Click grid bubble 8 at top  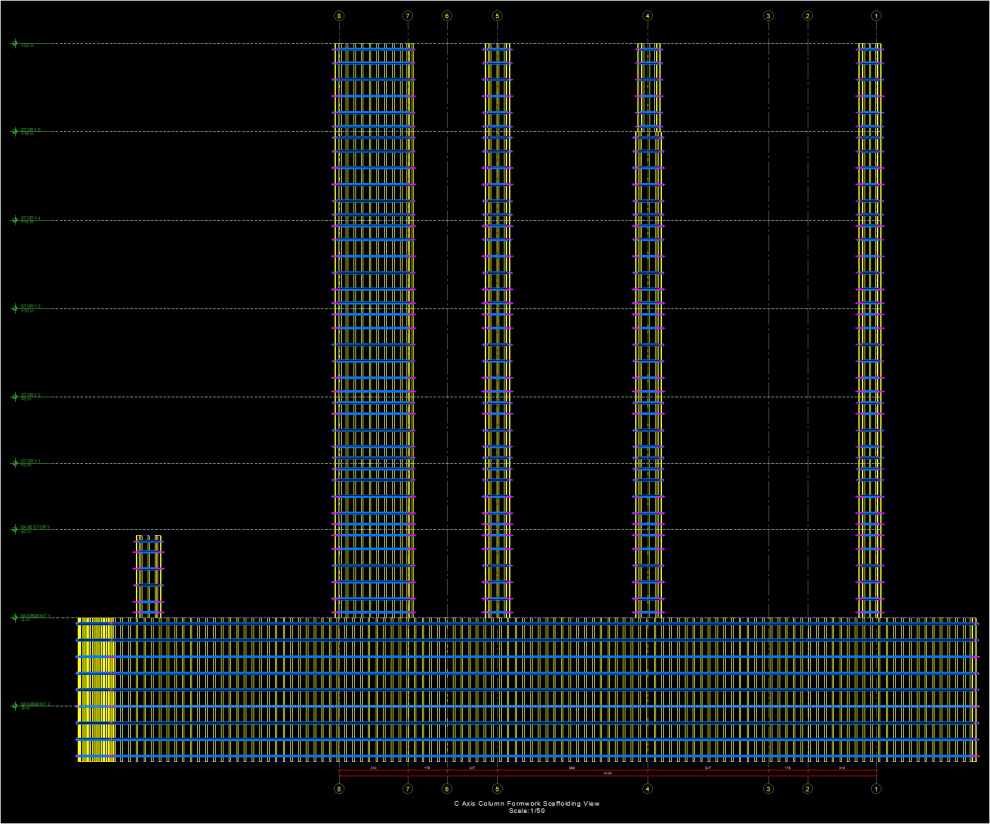click(x=339, y=16)
